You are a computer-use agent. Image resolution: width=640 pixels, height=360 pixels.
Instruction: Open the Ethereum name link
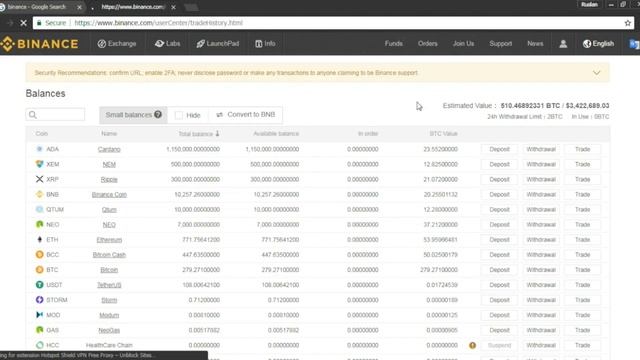tap(109, 240)
